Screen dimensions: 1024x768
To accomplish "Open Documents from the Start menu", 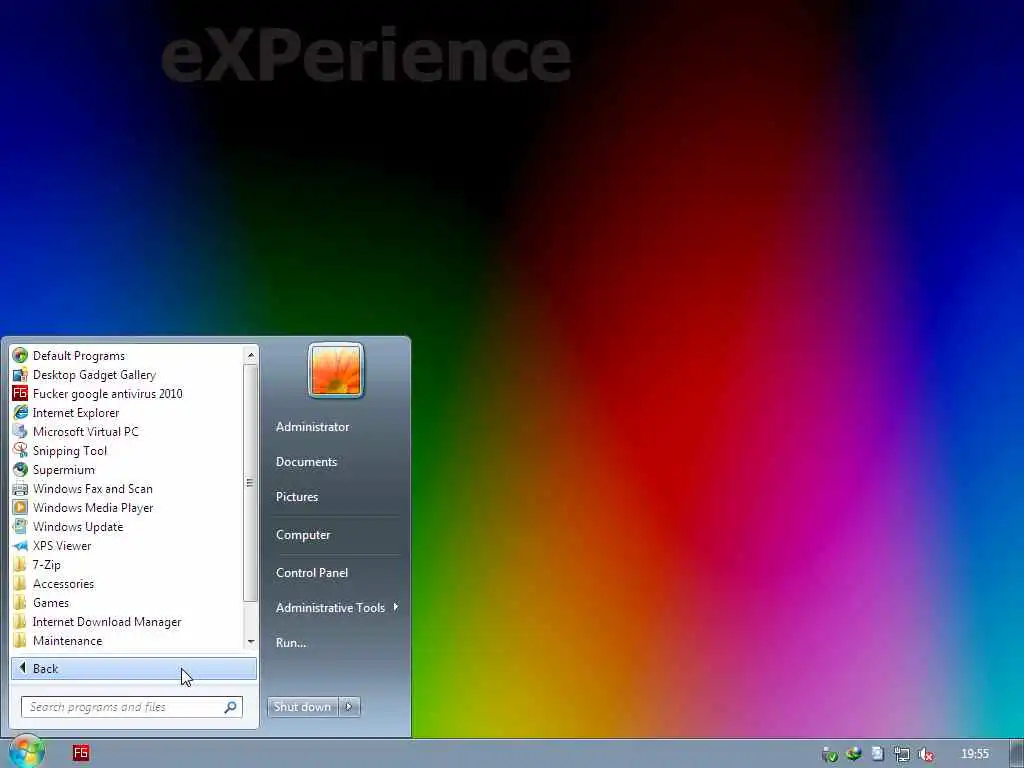I will [x=306, y=462].
